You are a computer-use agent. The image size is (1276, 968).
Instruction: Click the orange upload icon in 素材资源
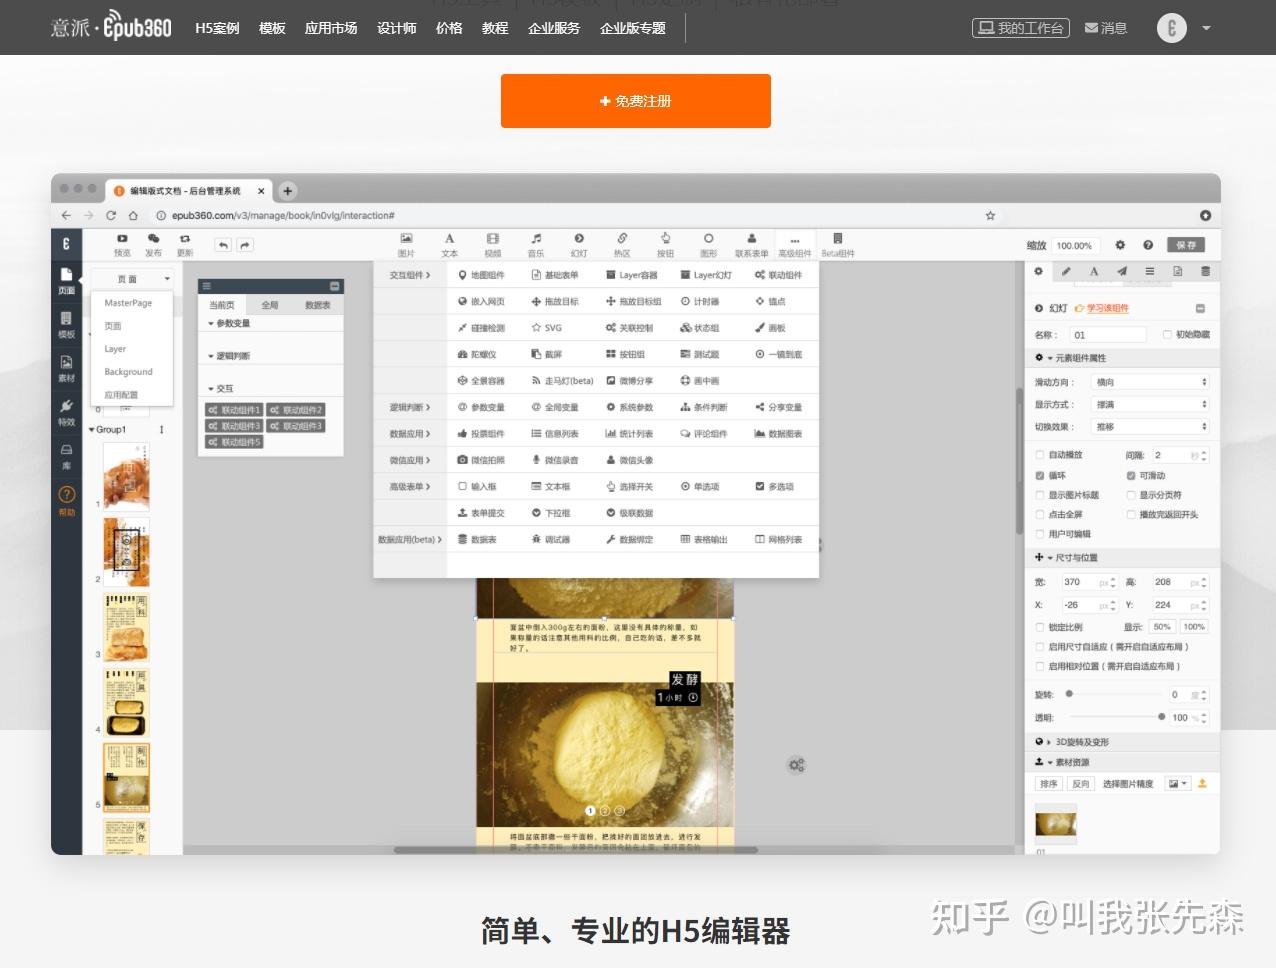pos(1202,783)
